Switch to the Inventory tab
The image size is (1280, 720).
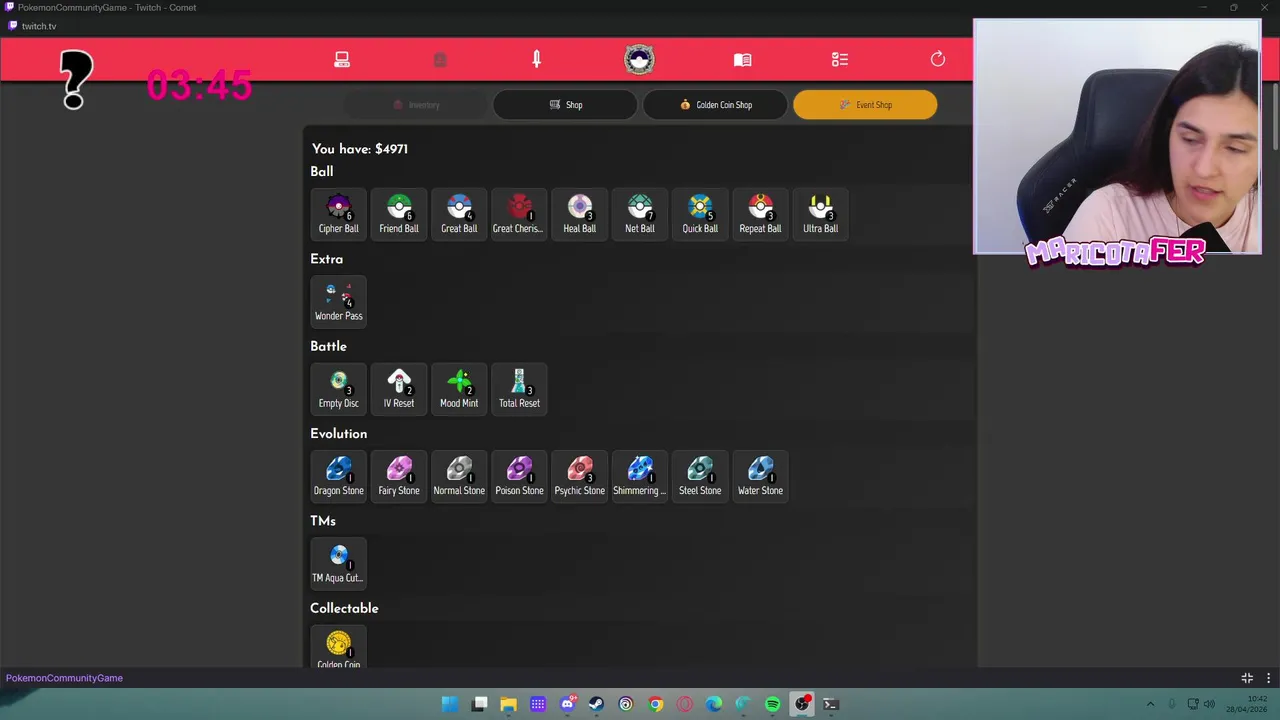[x=416, y=105]
